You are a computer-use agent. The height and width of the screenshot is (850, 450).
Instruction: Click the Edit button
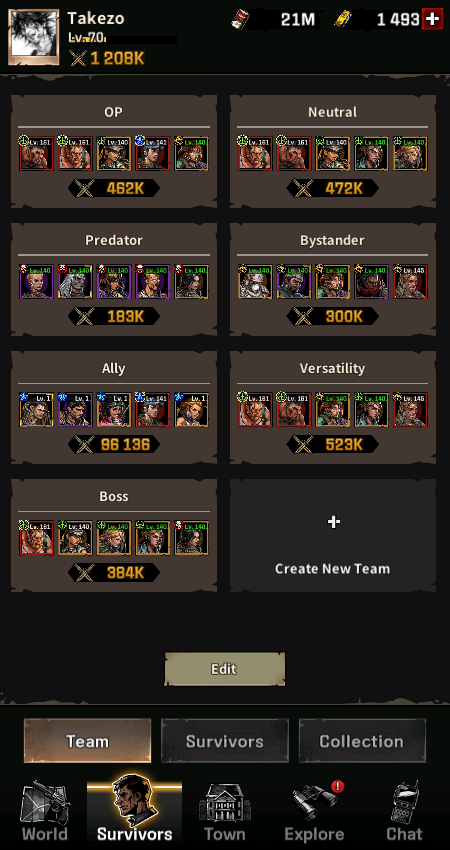(224, 669)
